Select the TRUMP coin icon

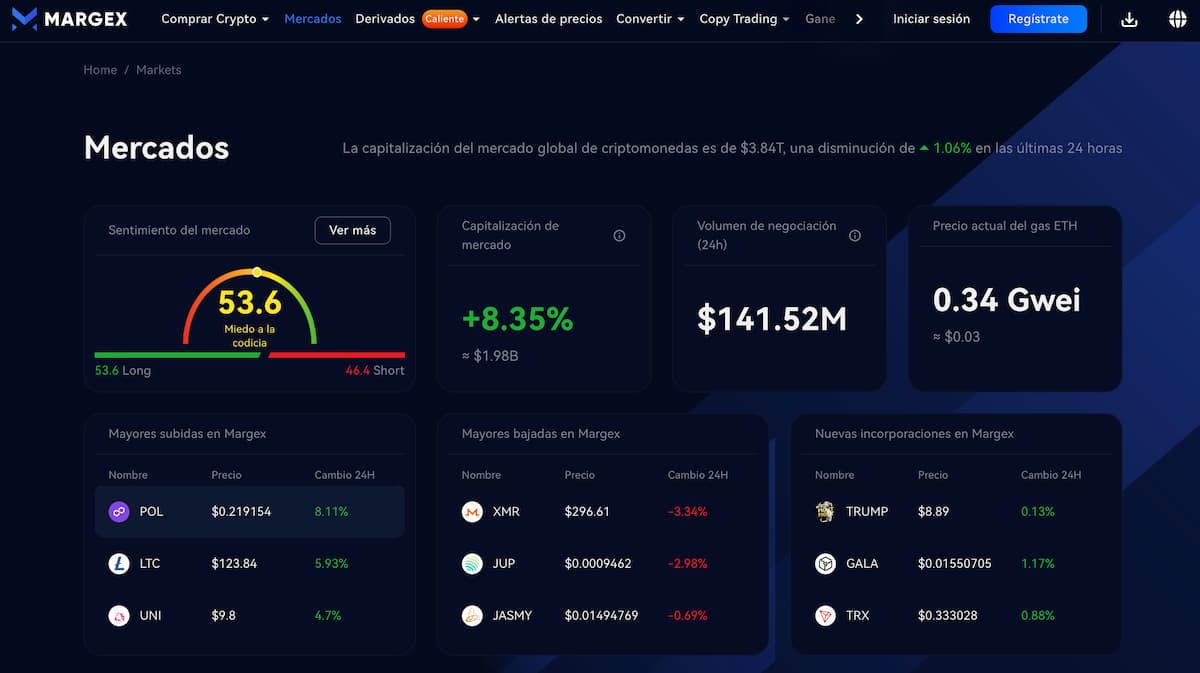tap(825, 511)
